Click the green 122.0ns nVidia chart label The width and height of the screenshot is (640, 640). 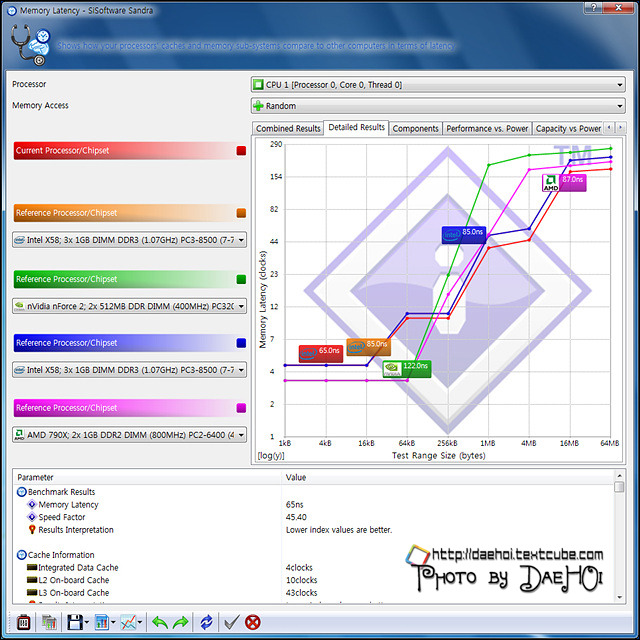[x=407, y=369]
